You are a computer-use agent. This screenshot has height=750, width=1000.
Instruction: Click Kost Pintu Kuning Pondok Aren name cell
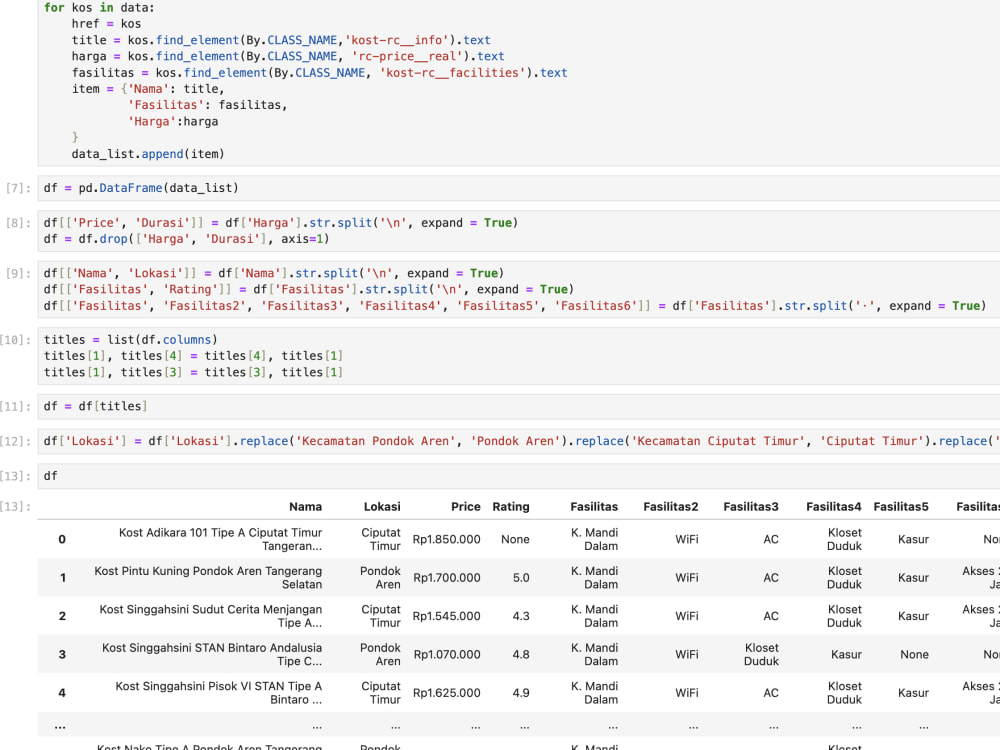click(208, 578)
